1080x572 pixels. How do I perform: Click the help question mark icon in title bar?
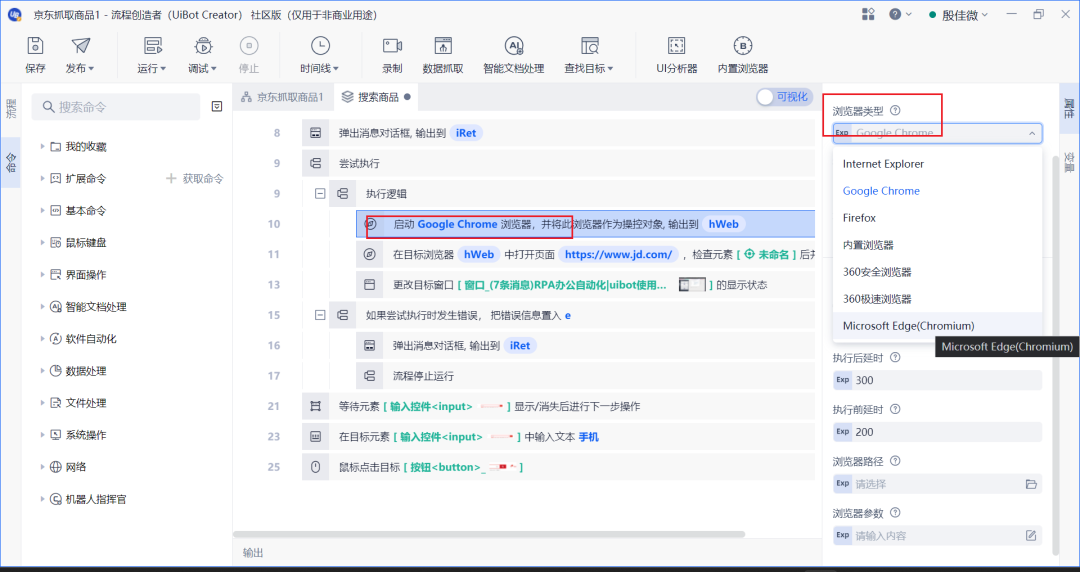(x=895, y=14)
